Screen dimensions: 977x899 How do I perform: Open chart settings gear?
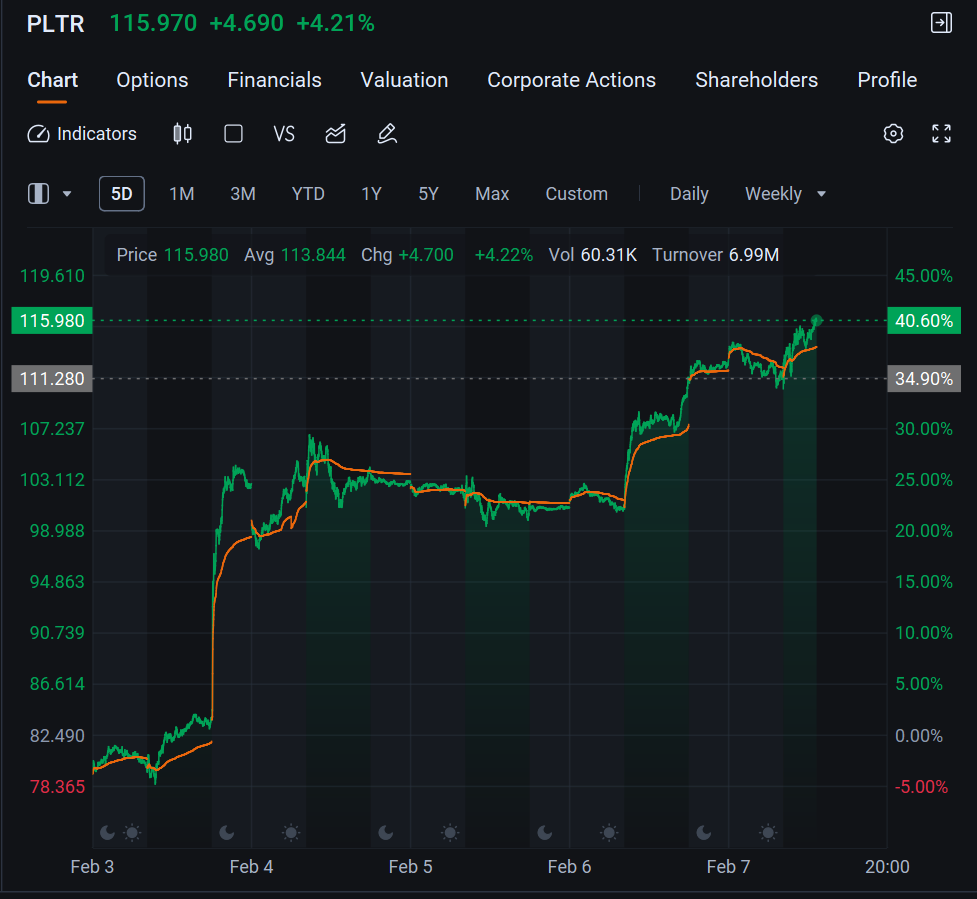coord(894,133)
